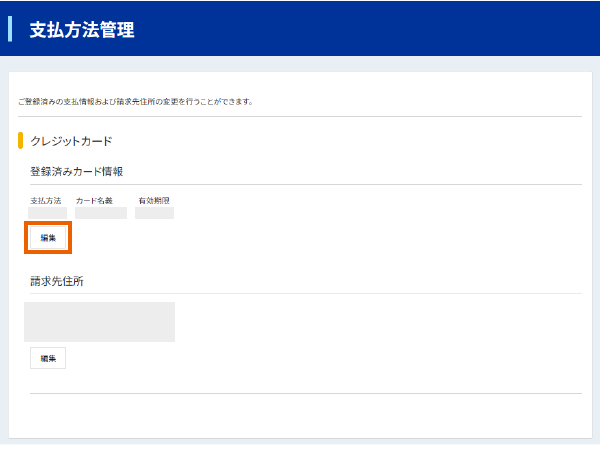Click yellow marker beside クレジットカード heading

click(x=21, y=141)
